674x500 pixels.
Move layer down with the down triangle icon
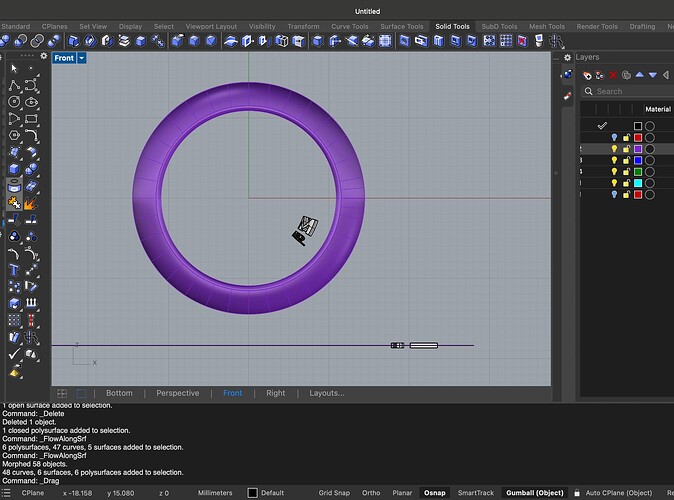653,75
